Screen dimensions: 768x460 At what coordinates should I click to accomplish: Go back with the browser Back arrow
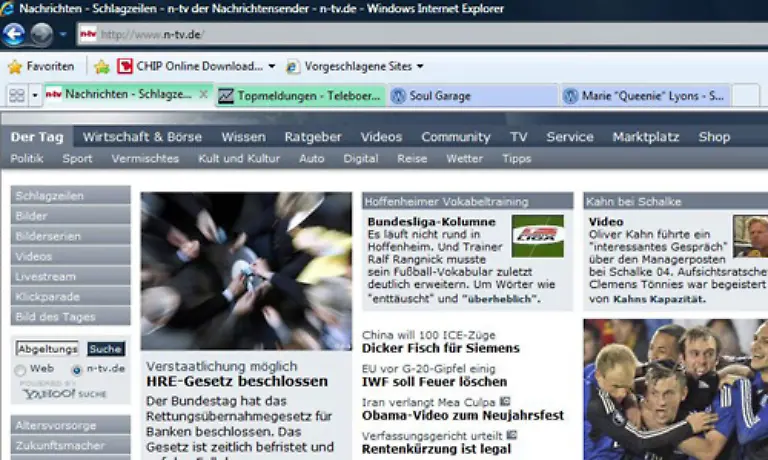pos(13,34)
